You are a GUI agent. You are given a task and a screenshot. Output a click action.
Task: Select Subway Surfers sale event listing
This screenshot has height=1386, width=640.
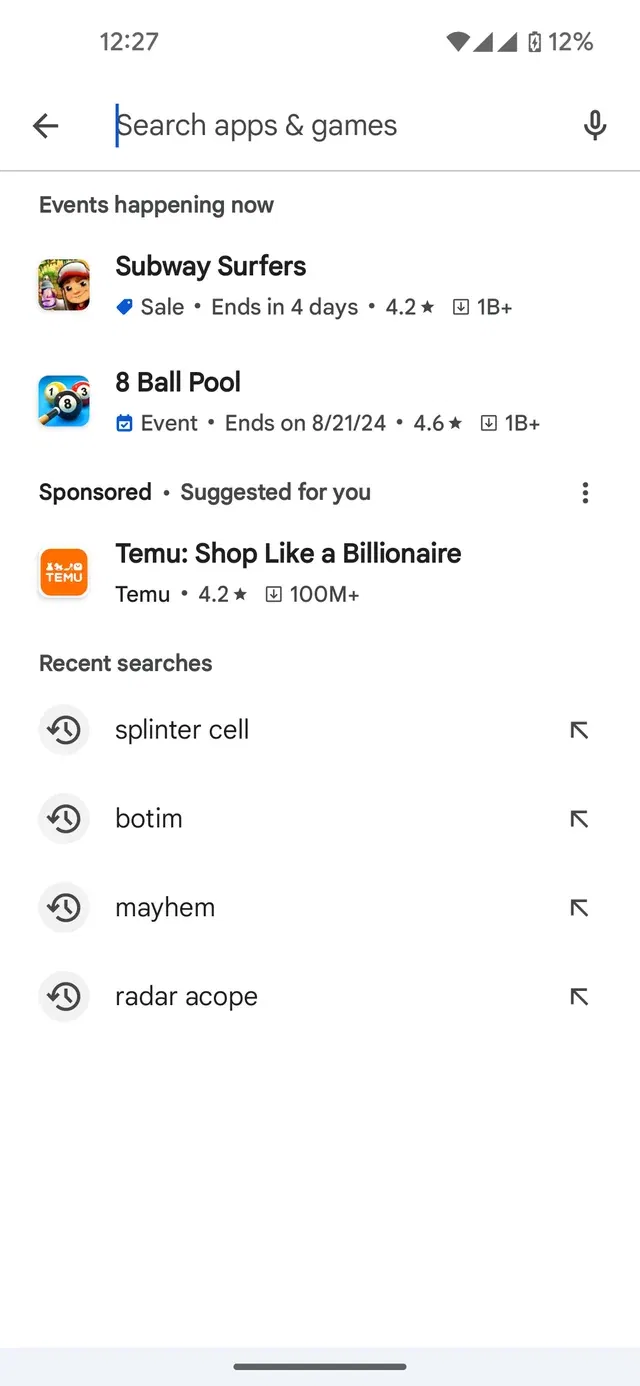coord(320,285)
